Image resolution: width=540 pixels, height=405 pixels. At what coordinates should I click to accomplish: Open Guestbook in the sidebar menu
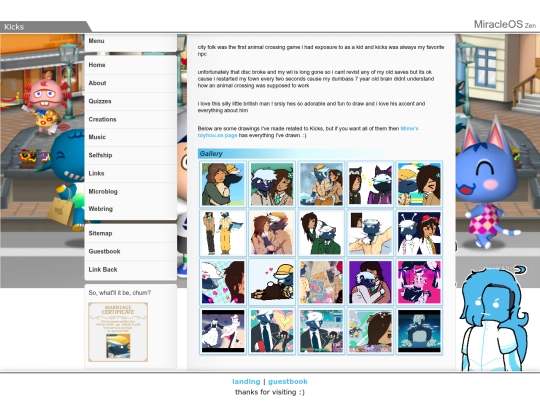(x=131, y=251)
